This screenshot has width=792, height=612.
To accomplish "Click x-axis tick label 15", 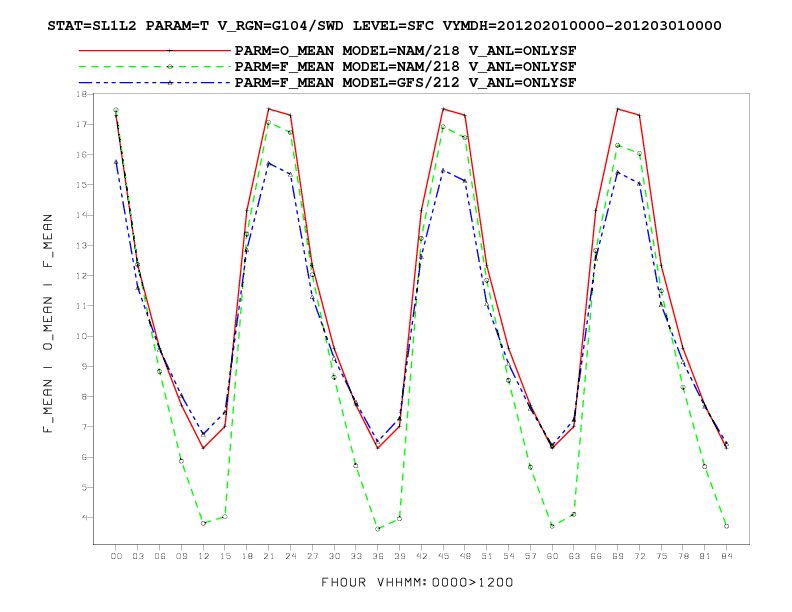I will (225, 556).
